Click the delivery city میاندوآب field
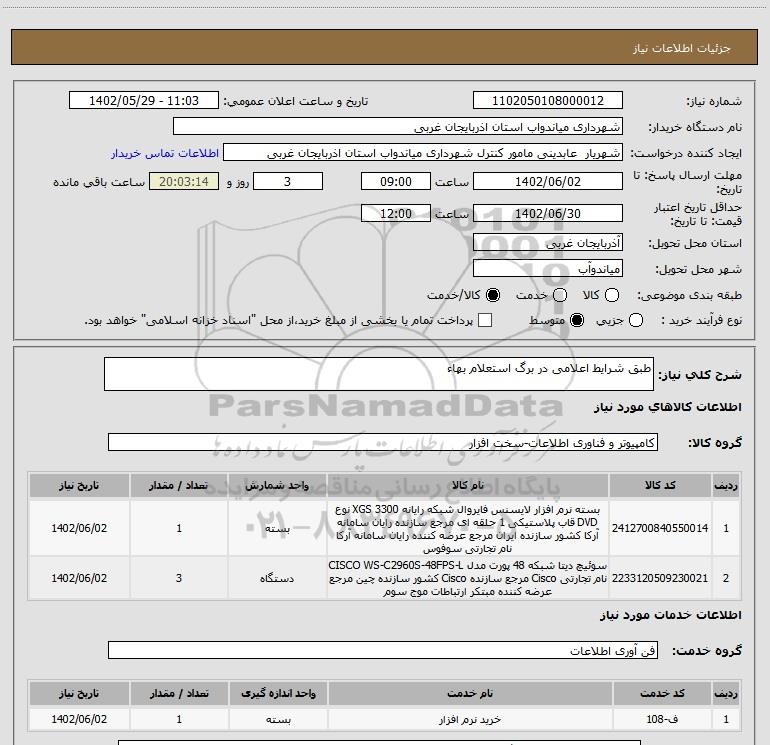This screenshot has height=745, width=770. pos(547,269)
